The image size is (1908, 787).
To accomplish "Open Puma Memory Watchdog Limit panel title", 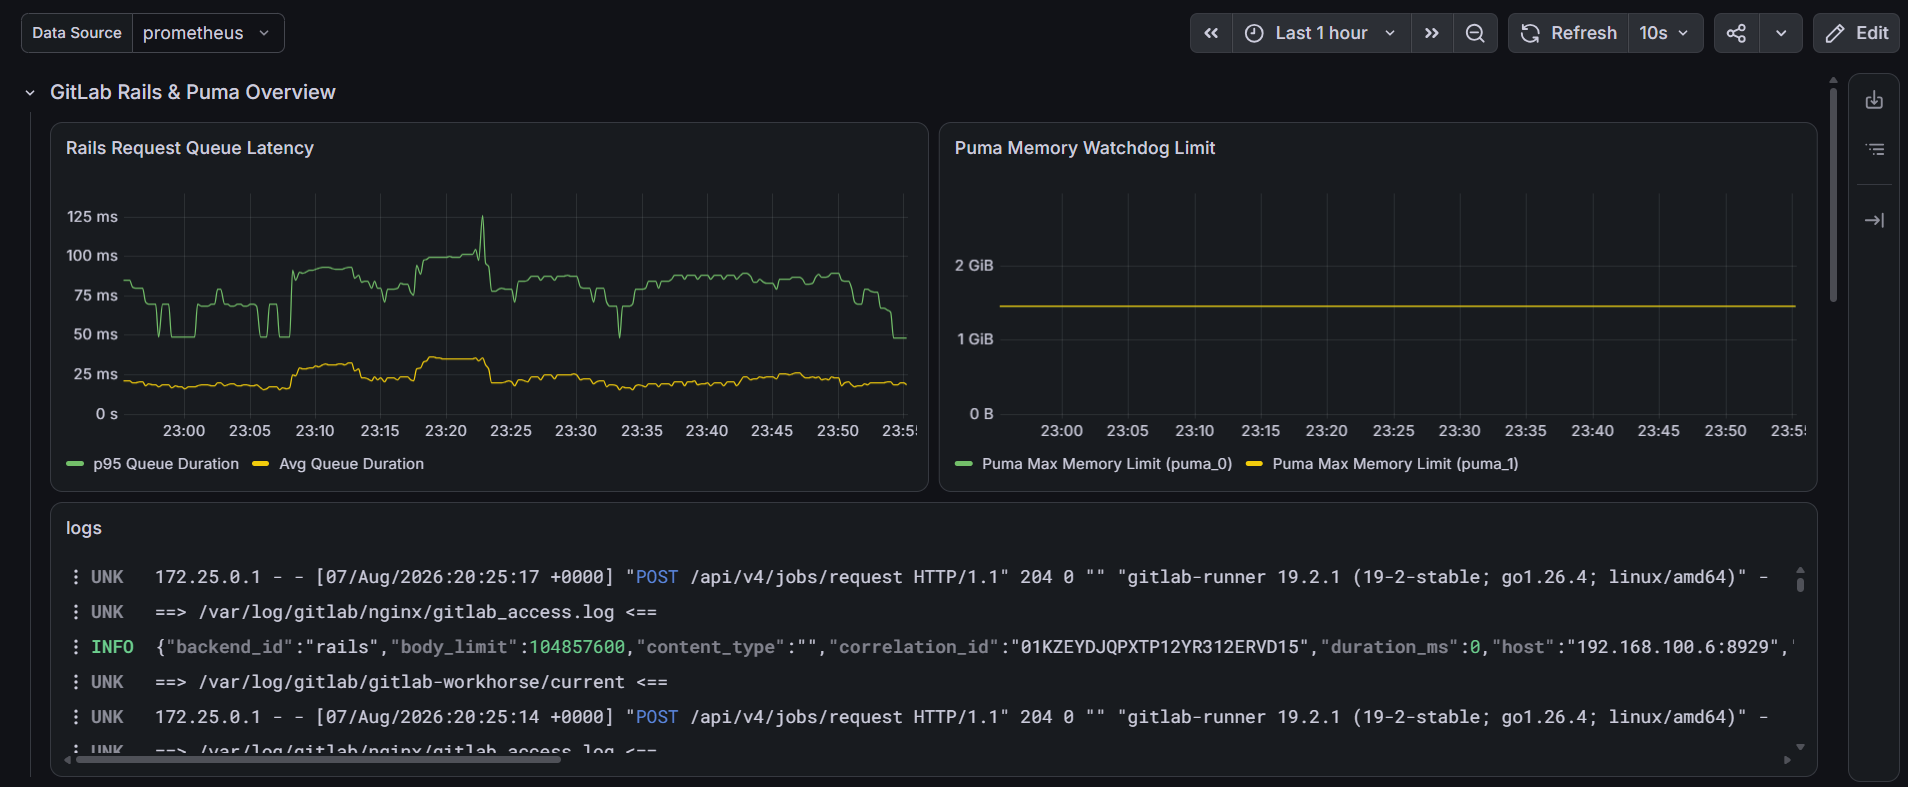I will click(1085, 148).
